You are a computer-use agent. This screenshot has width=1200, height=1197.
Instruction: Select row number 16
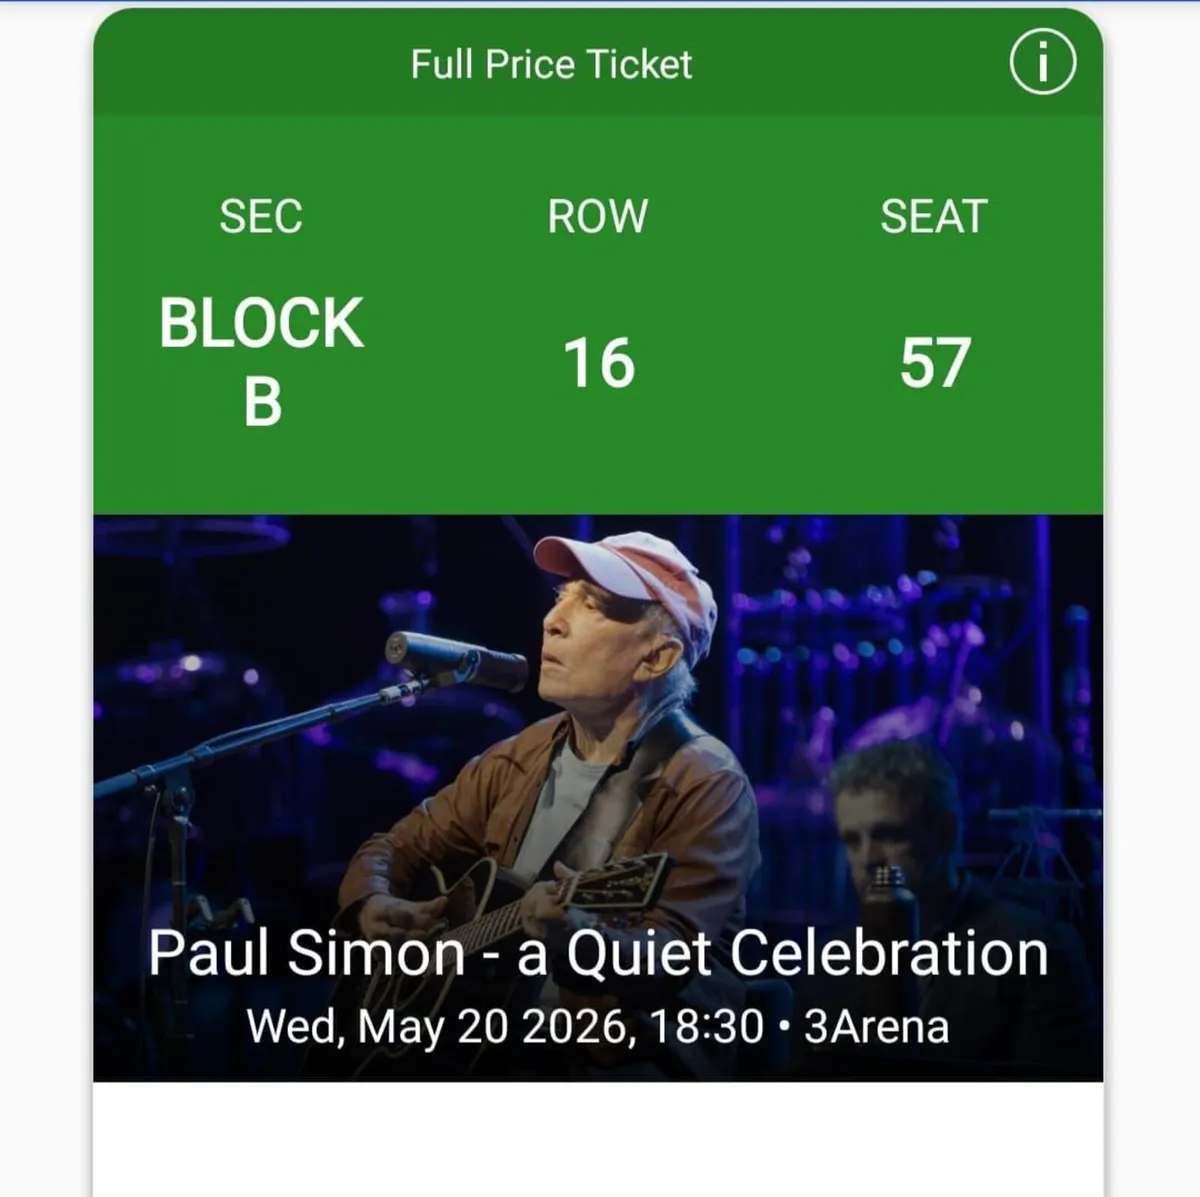pyautogui.click(x=597, y=365)
